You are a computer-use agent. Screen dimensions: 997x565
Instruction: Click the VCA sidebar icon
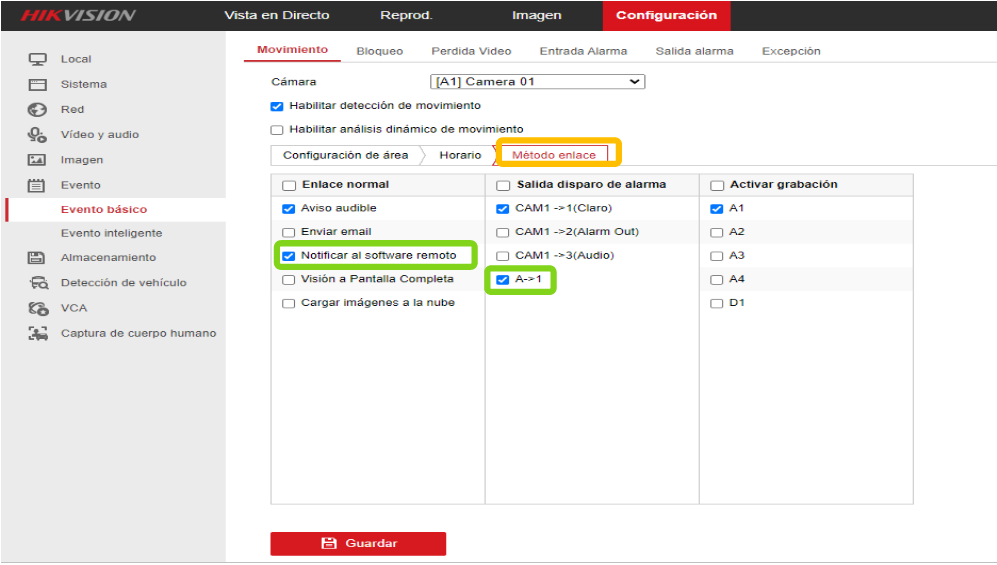38,308
